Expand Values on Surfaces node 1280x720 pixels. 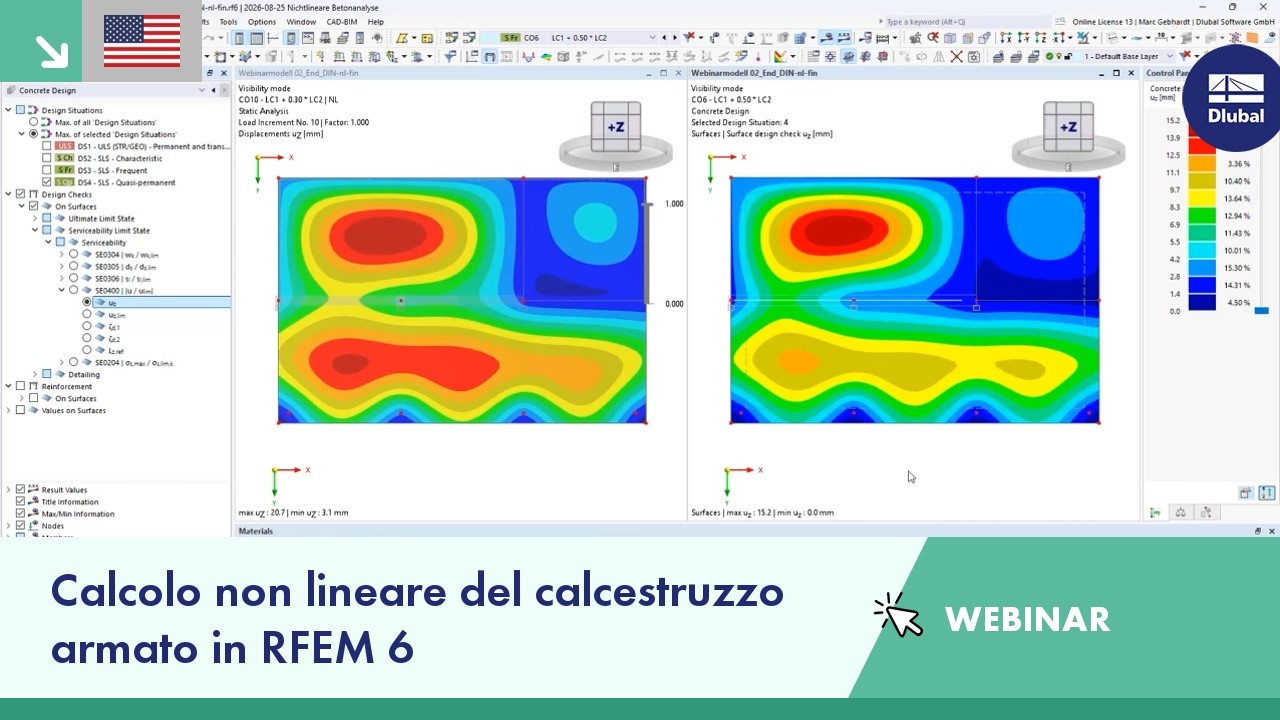pyautogui.click(x=9, y=410)
